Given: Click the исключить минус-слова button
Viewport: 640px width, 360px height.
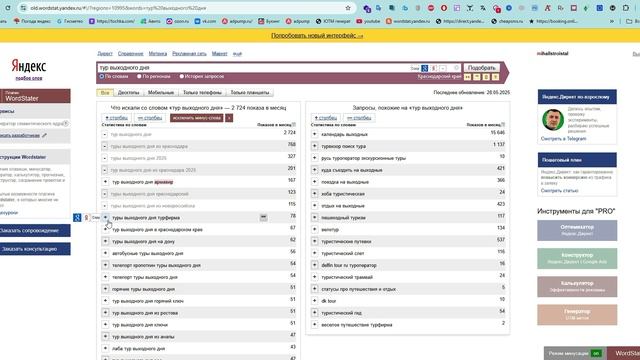Looking at the screenshot, I should (196, 118).
